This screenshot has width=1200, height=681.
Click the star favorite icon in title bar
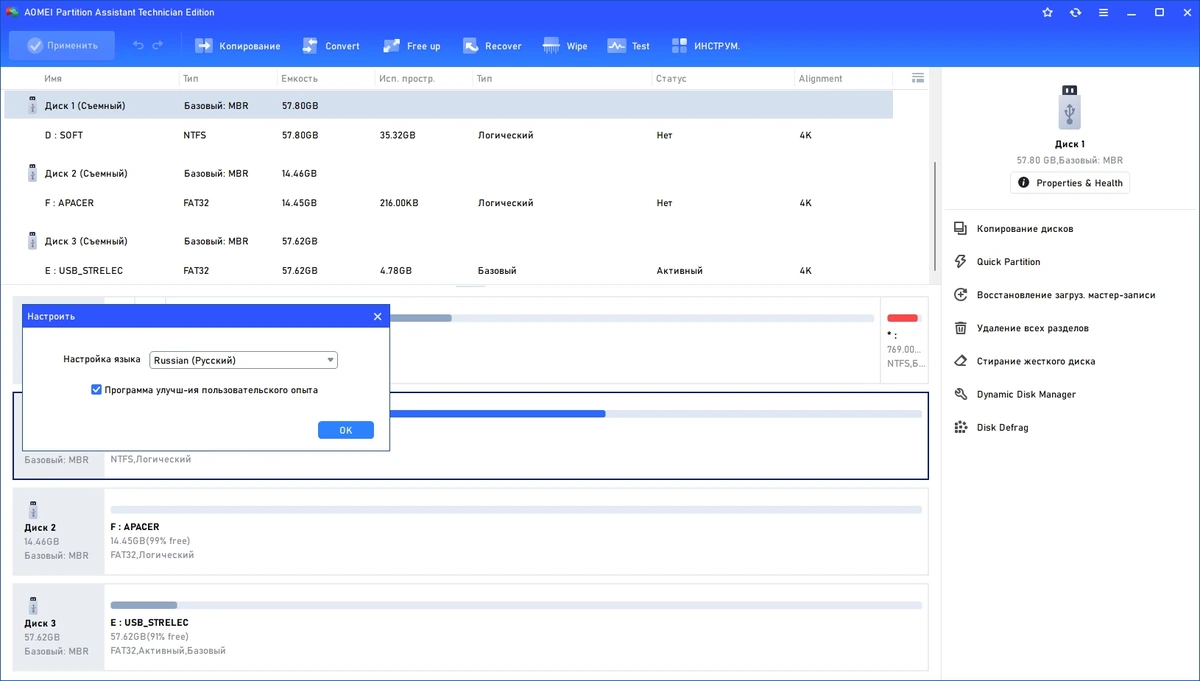(1047, 12)
